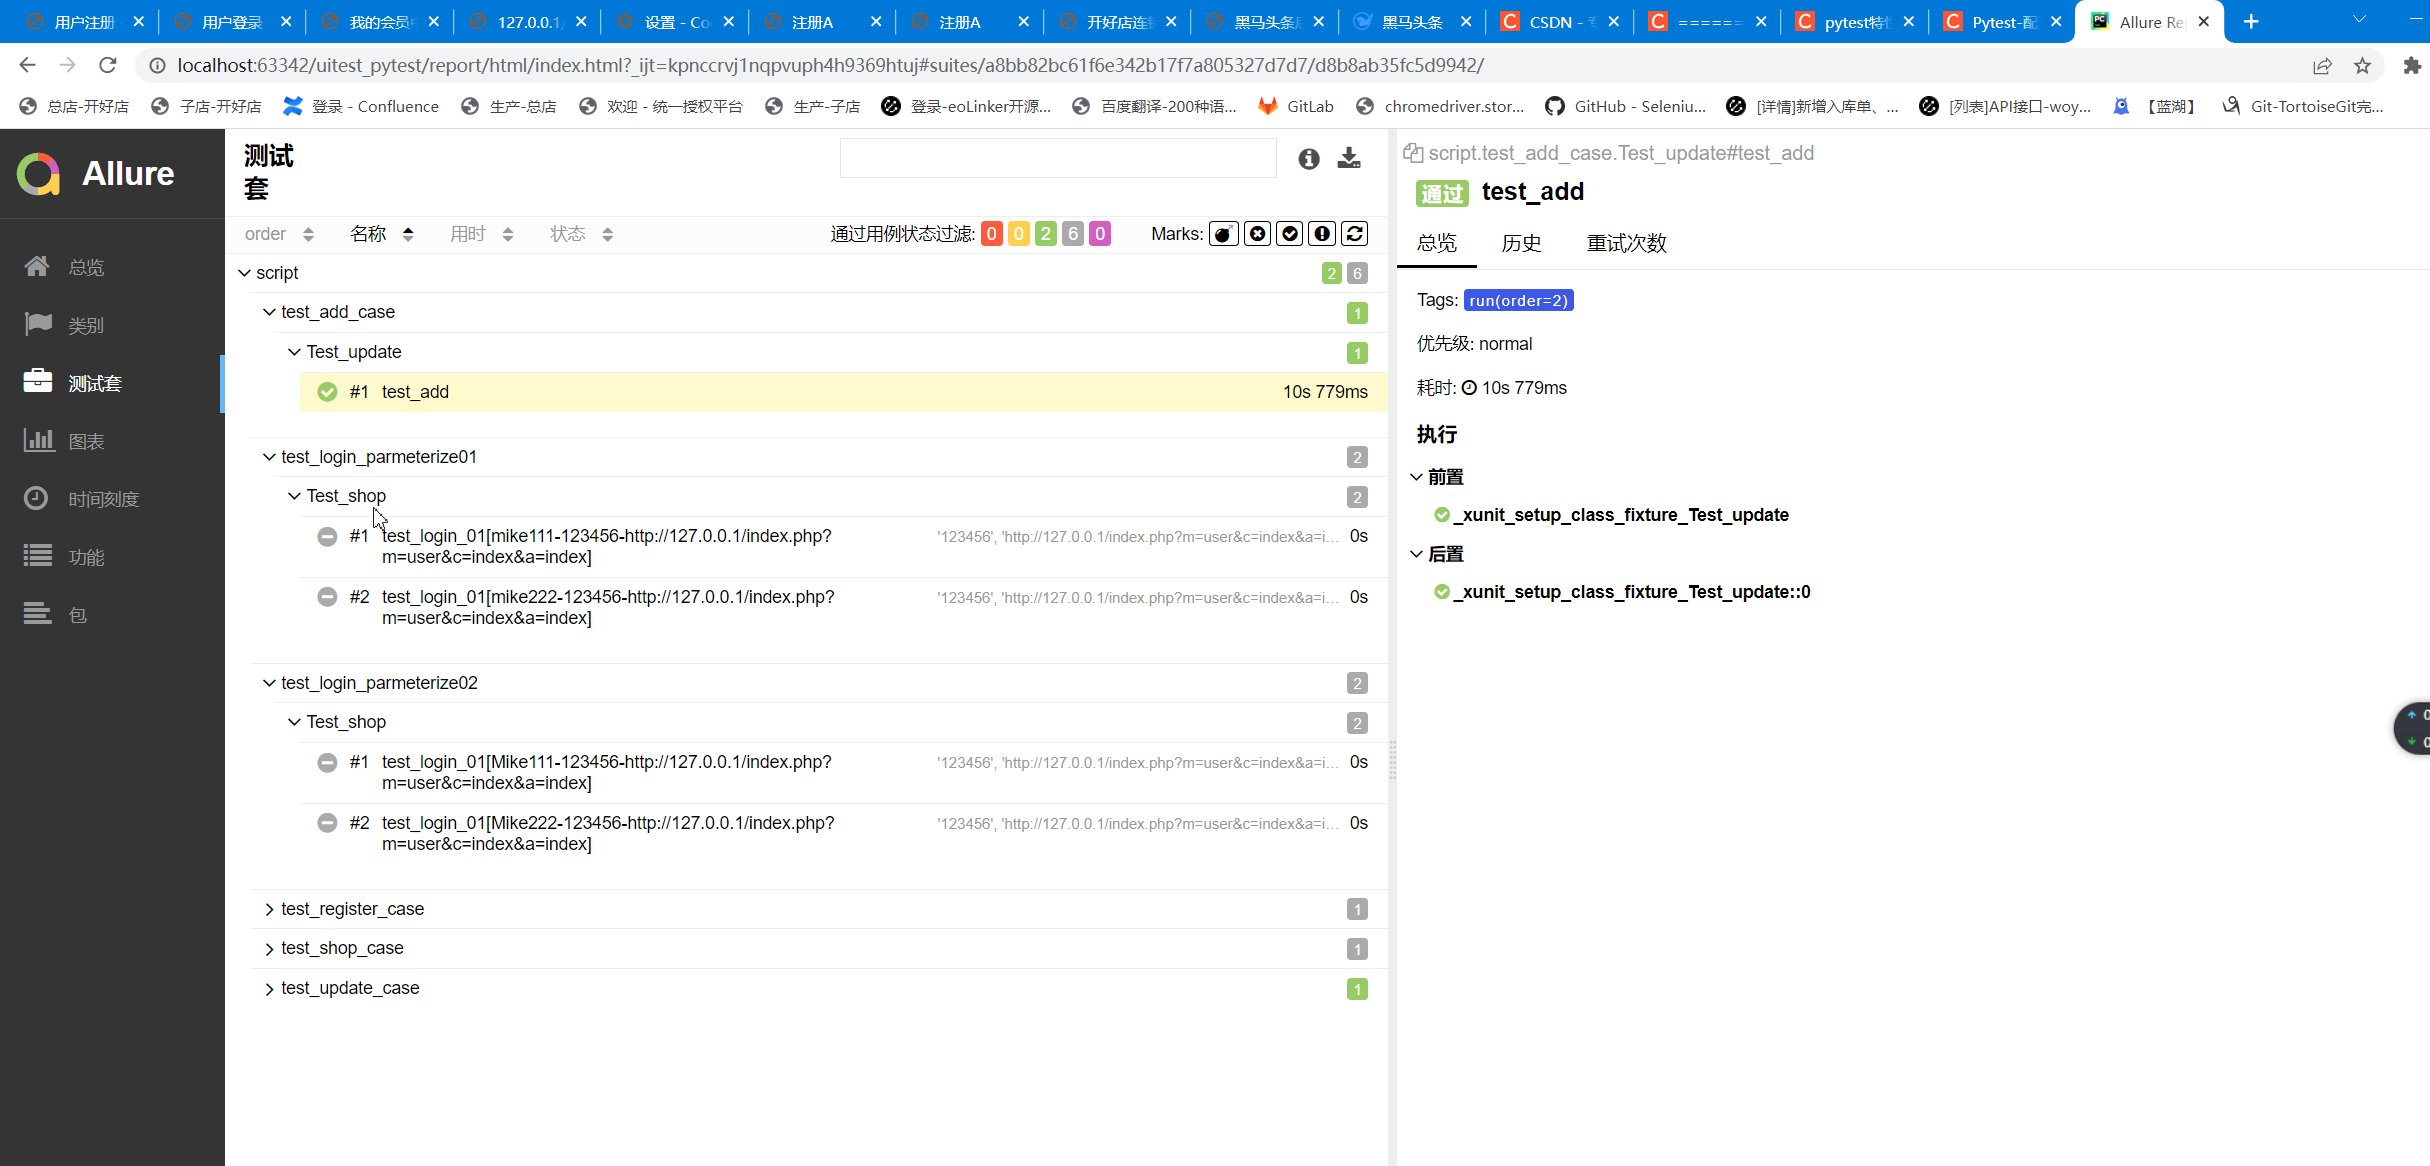Click the test suites search input field
The image size is (2430, 1166).
click(1057, 158)
